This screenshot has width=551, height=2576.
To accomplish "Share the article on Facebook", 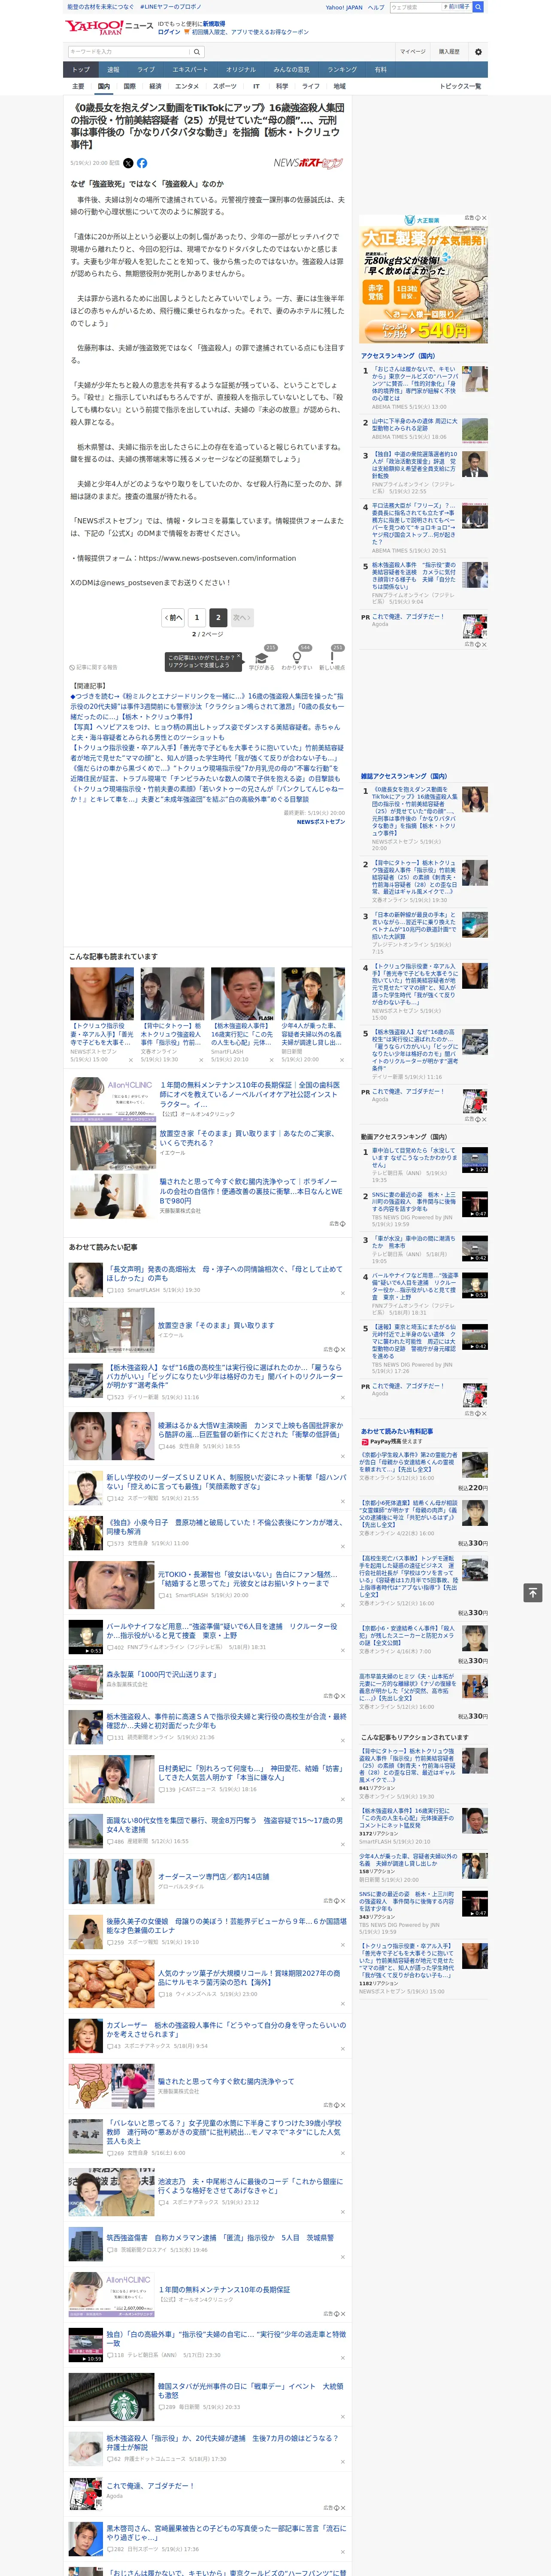I will [x=142, y=163].
